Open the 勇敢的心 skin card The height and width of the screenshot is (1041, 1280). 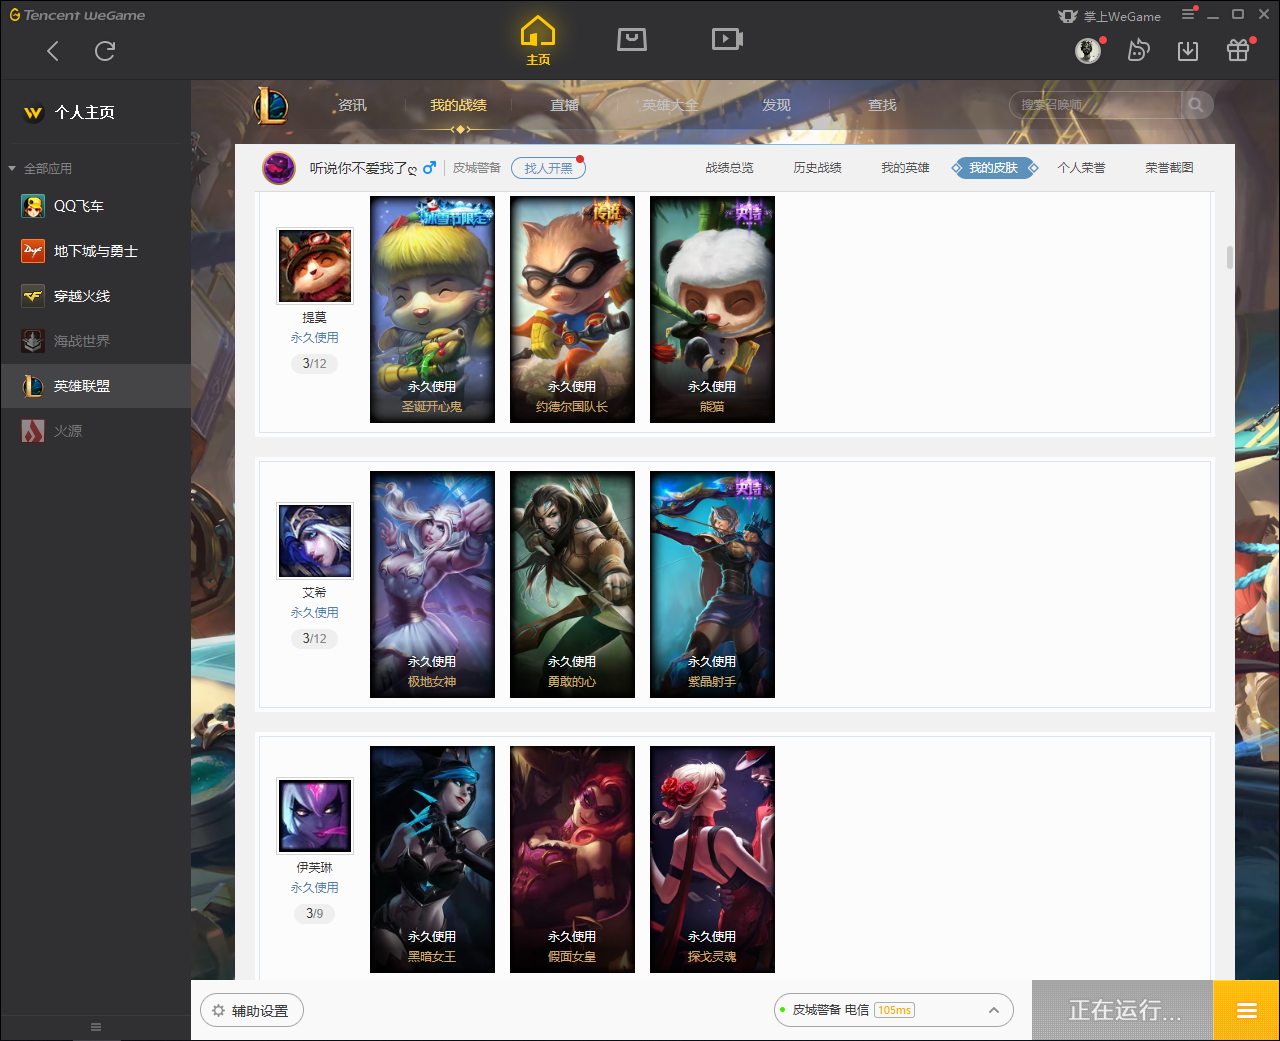coord(572,584)
